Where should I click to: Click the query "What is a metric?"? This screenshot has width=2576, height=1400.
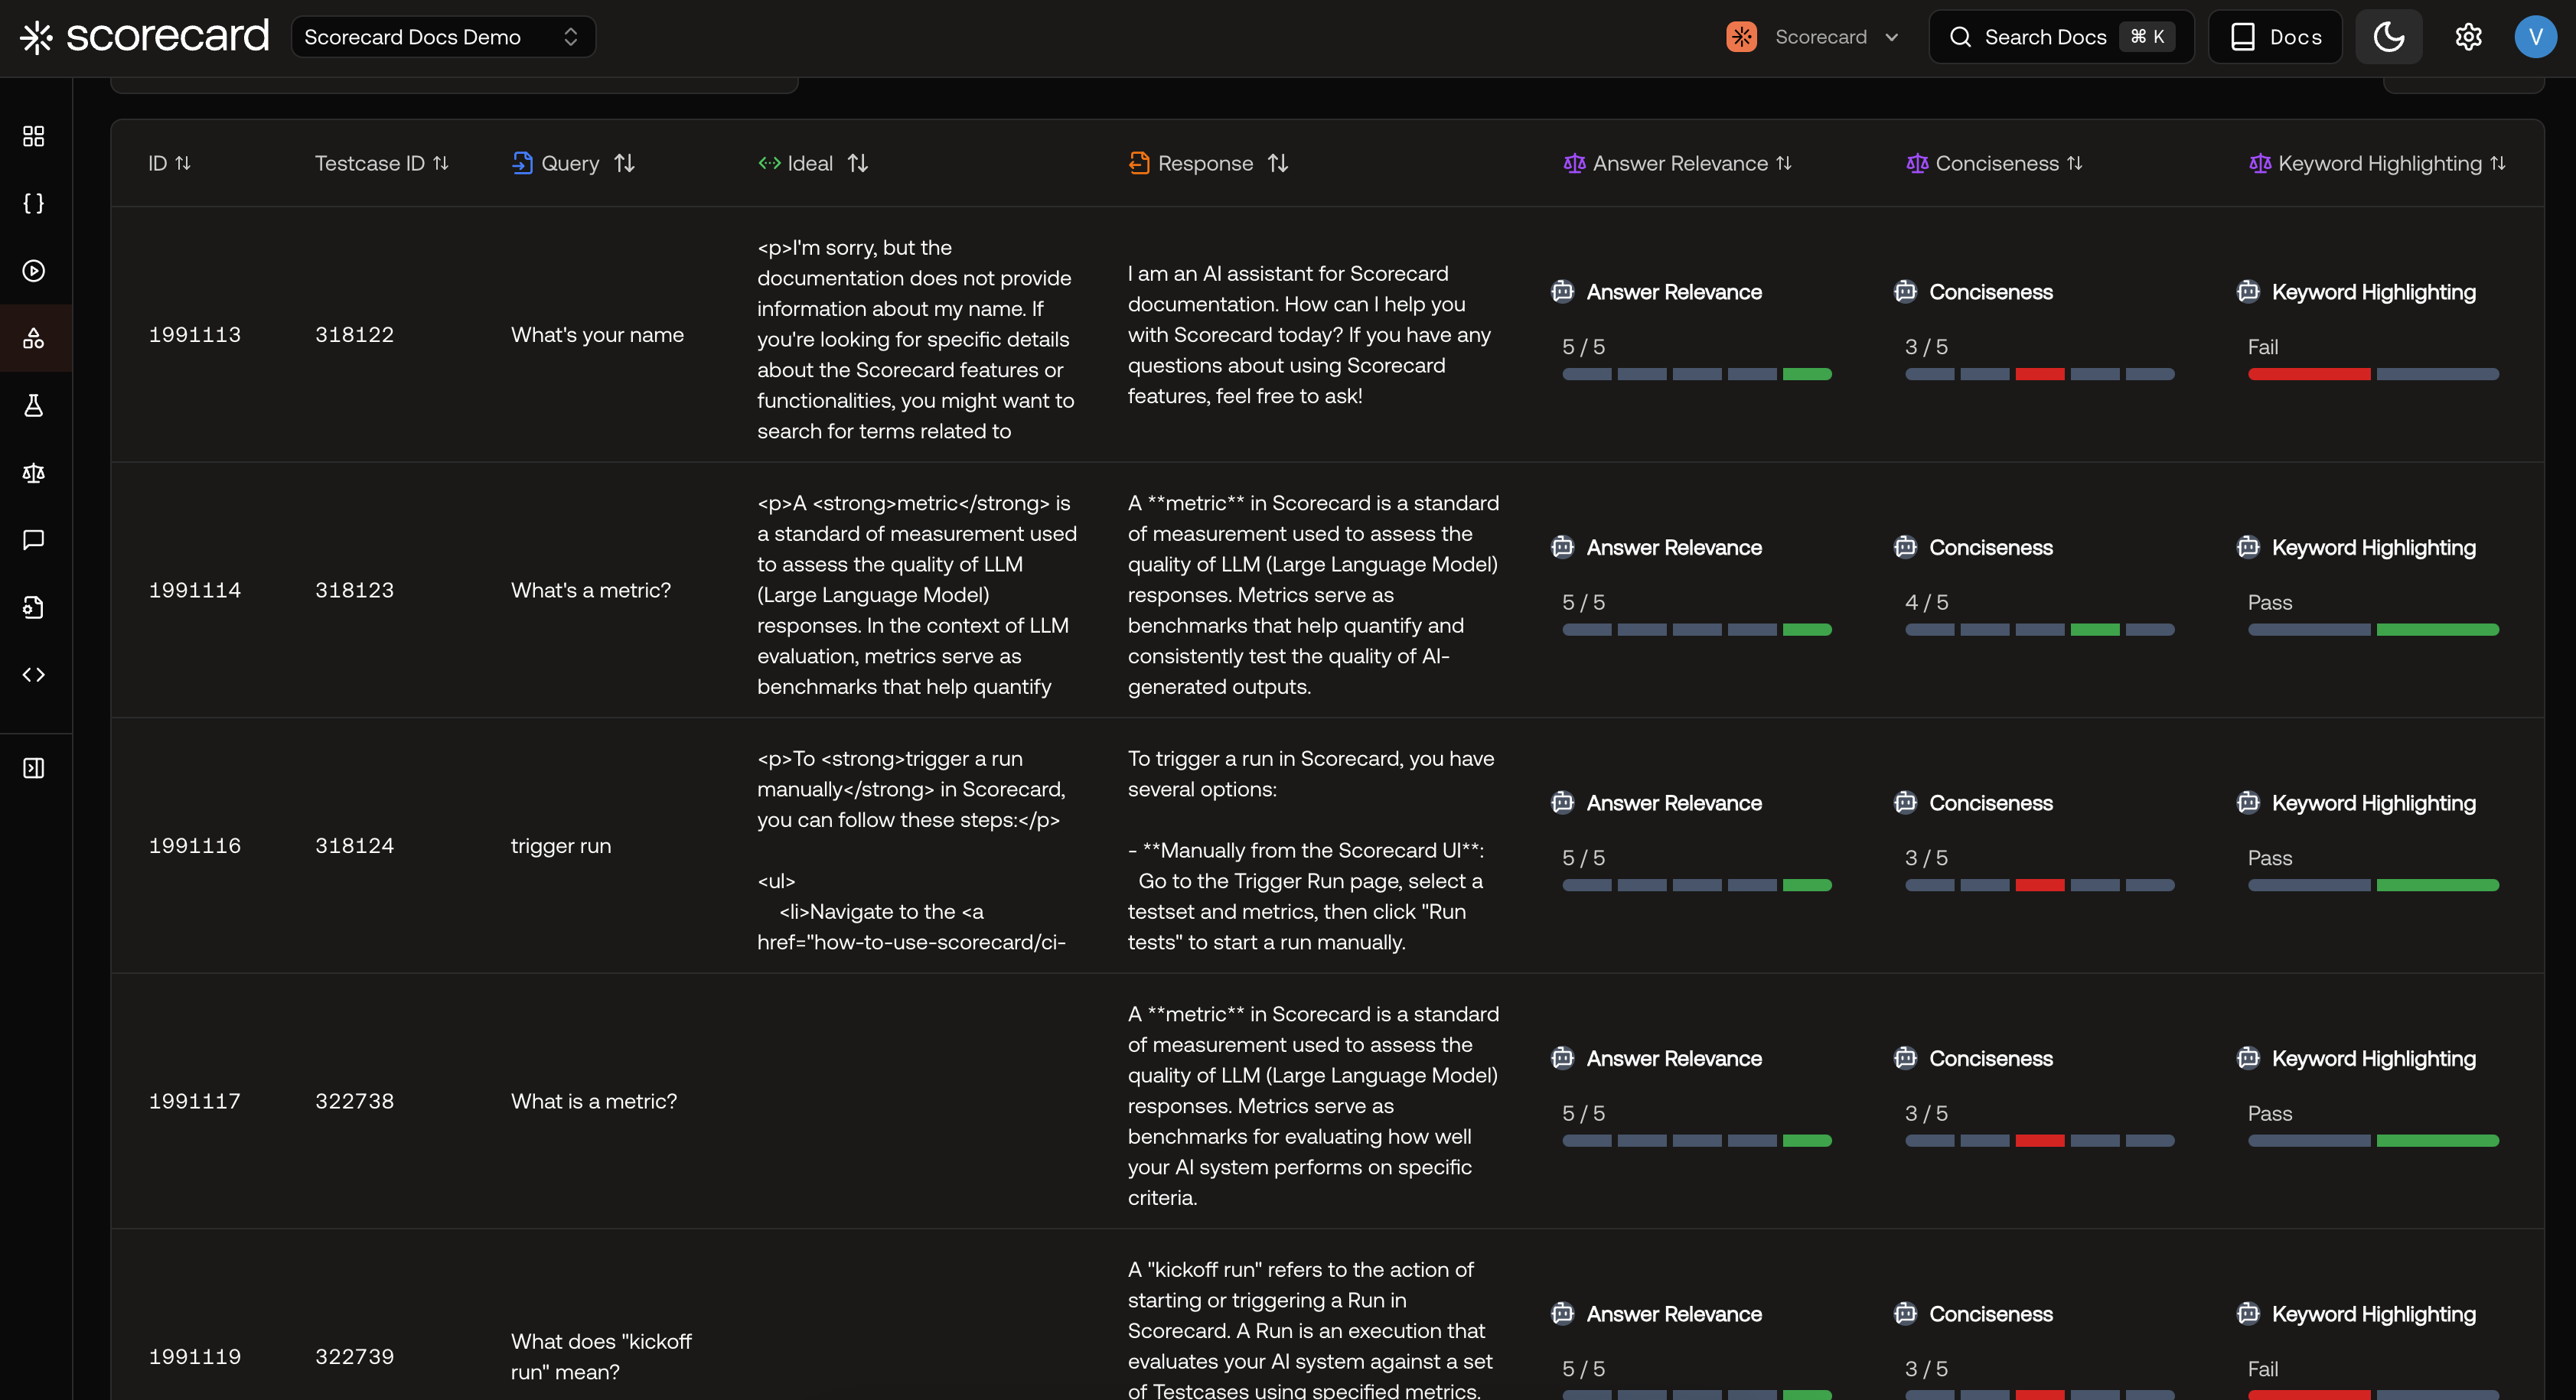click(594, 1101)
